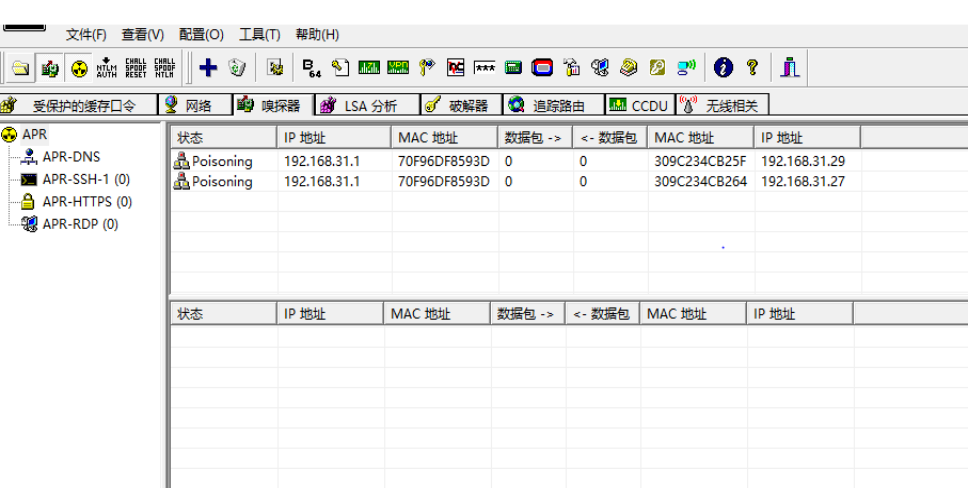Click the open folder toolbar icon
The height and width of the screenshot is (488, 968).
20,67
